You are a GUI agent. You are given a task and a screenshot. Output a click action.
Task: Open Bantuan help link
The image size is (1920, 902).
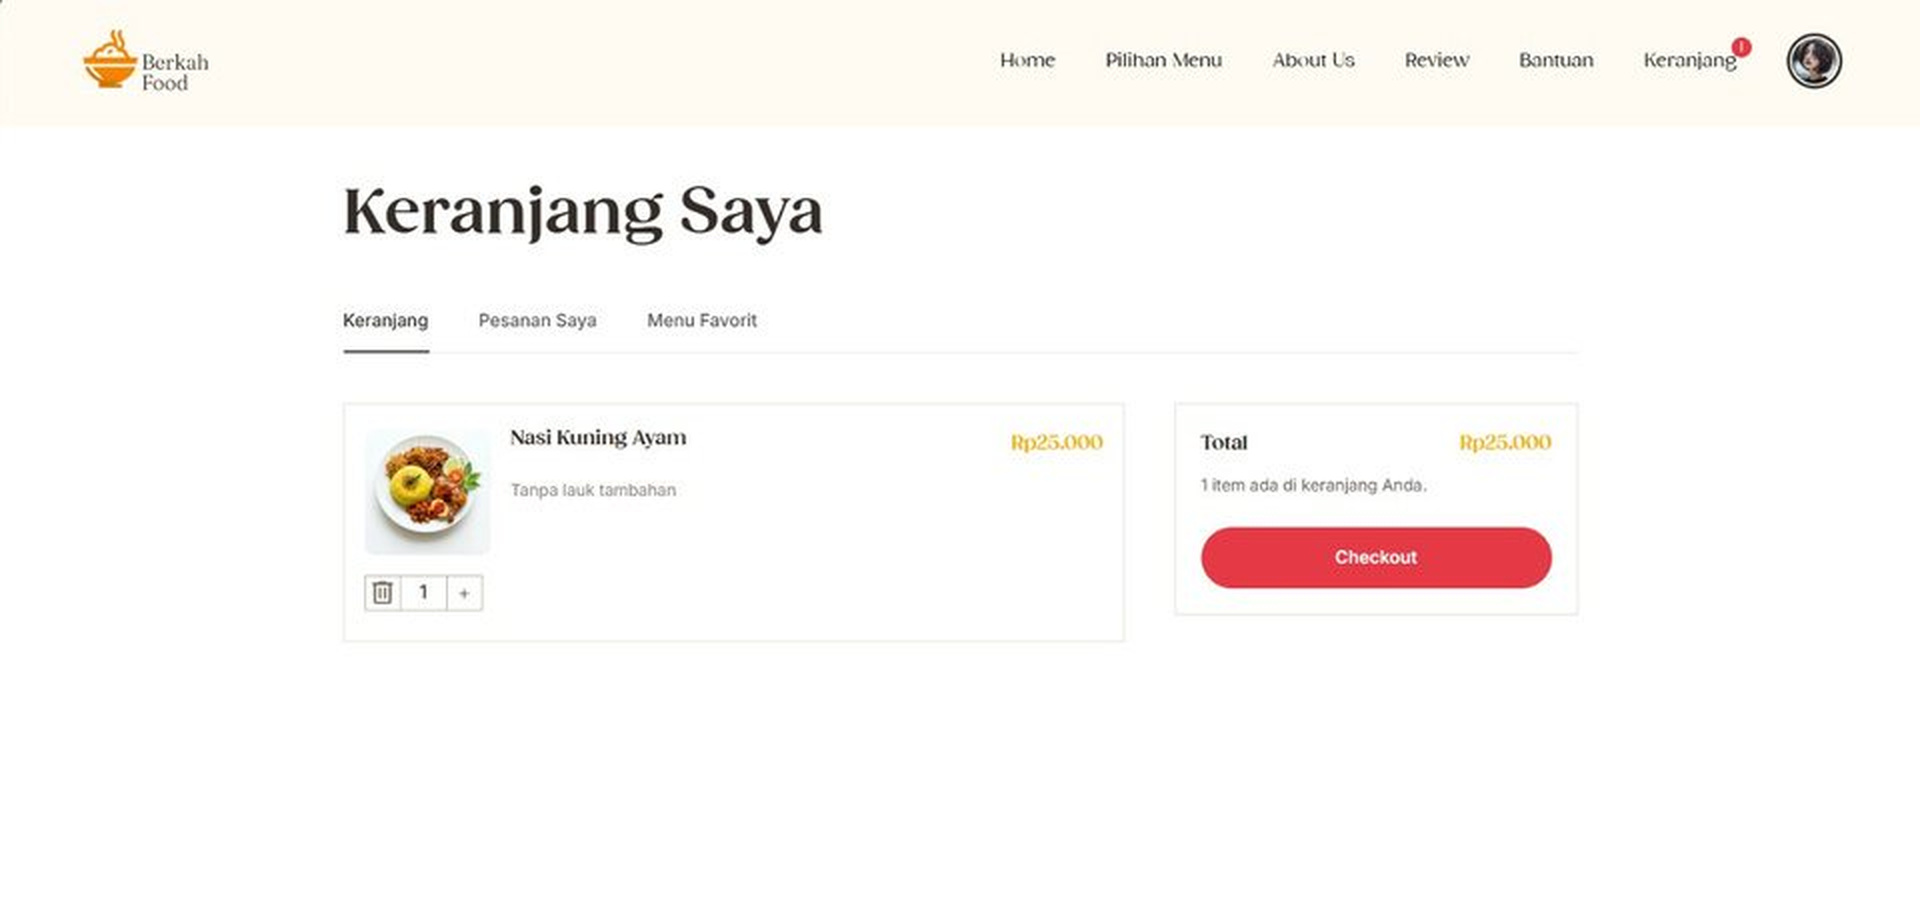pos(1555,60)
